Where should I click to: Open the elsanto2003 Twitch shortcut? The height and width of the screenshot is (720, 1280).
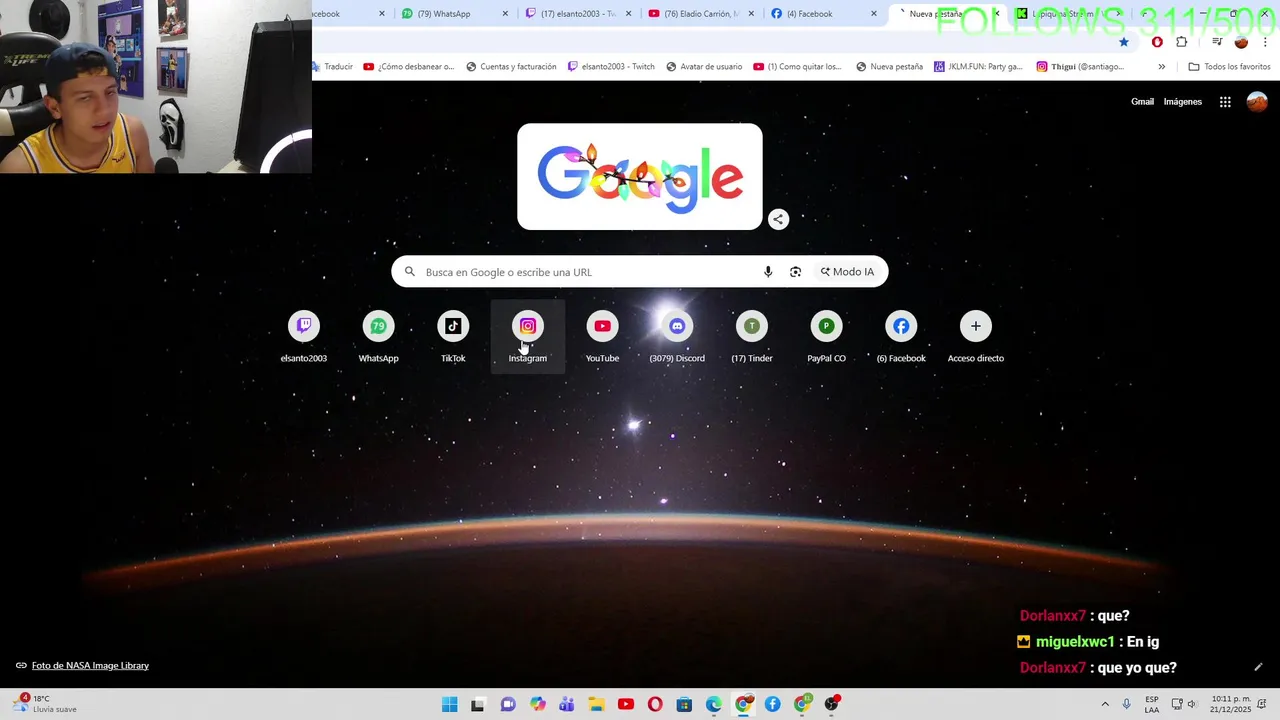coord(304,337)
